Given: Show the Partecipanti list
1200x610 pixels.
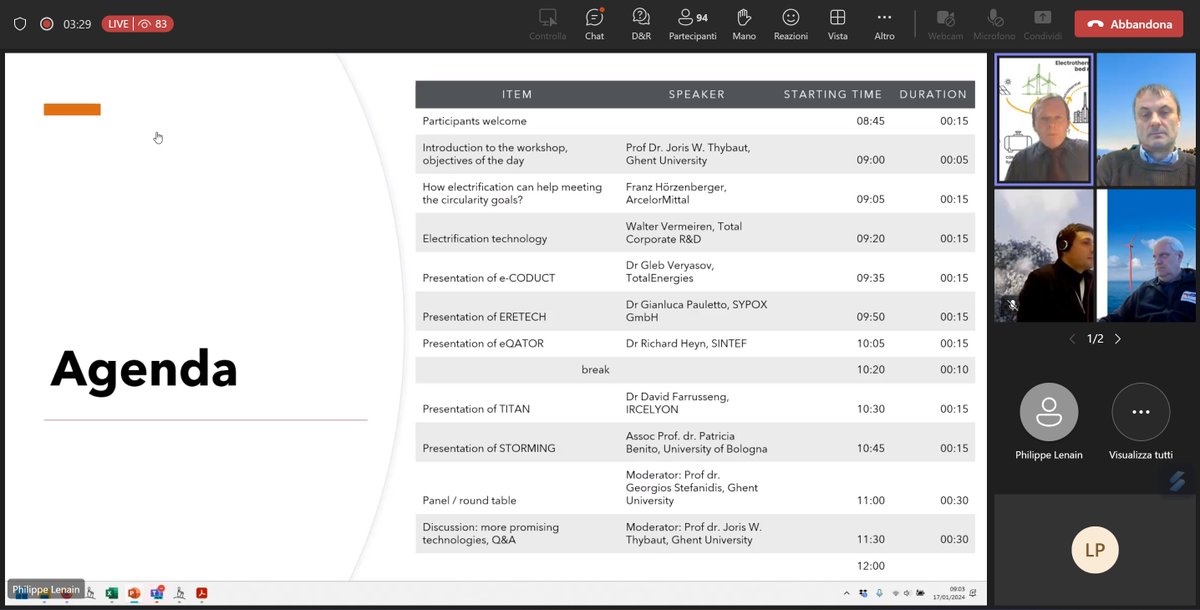Looking at the screenshot, I should (x=692, y=24).
